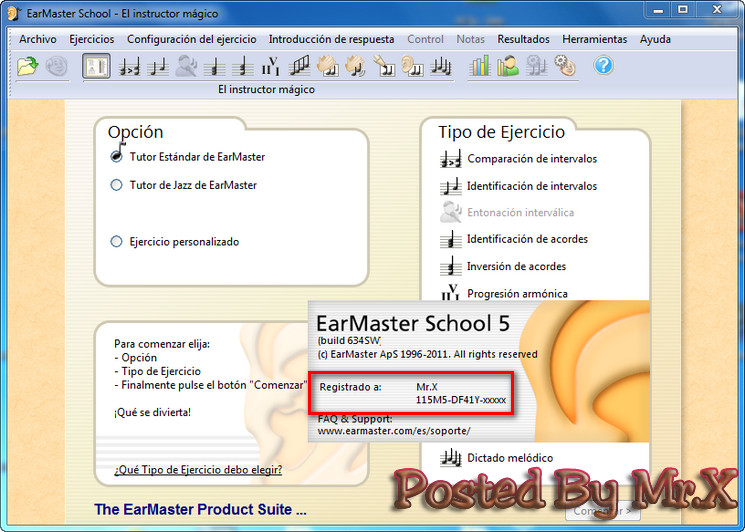
Task: Click the disabled Control menu
Action: [425, 39]
